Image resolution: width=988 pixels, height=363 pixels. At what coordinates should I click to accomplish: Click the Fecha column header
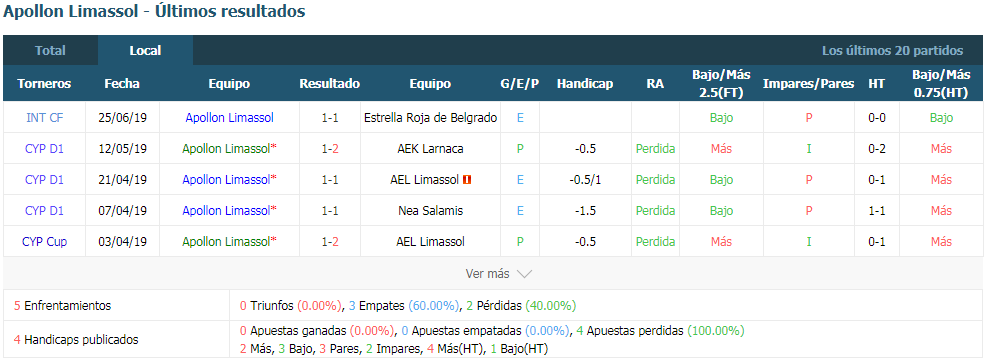(x=122, y=83)
